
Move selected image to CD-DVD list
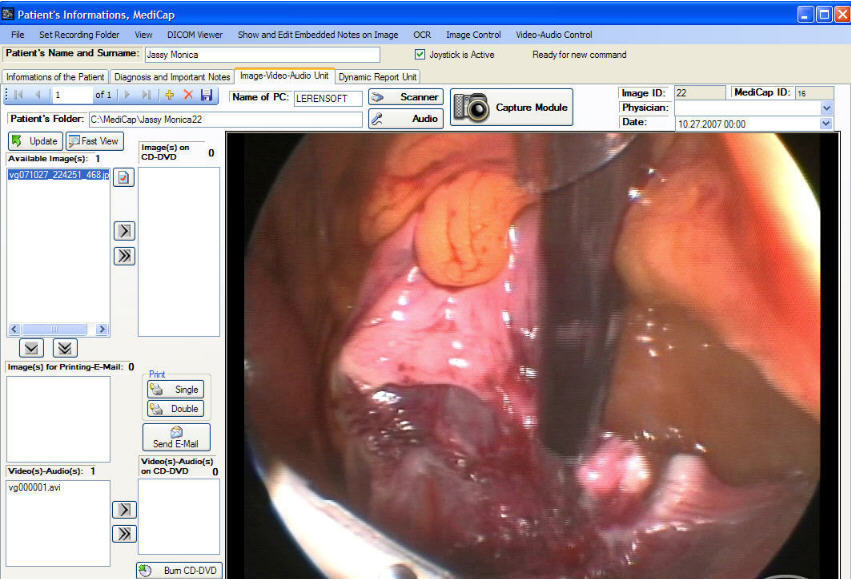coord(124,230)
